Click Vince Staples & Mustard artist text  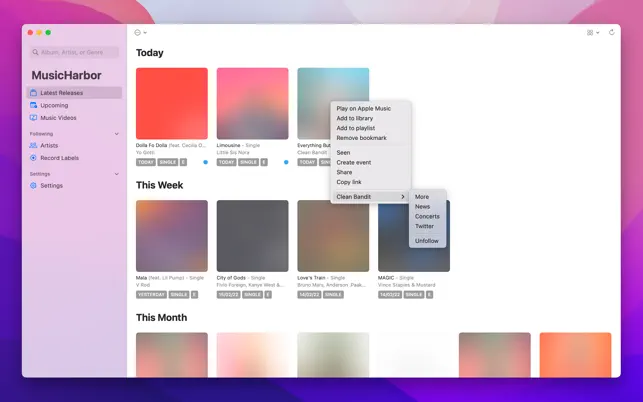[x=407, y=285]
